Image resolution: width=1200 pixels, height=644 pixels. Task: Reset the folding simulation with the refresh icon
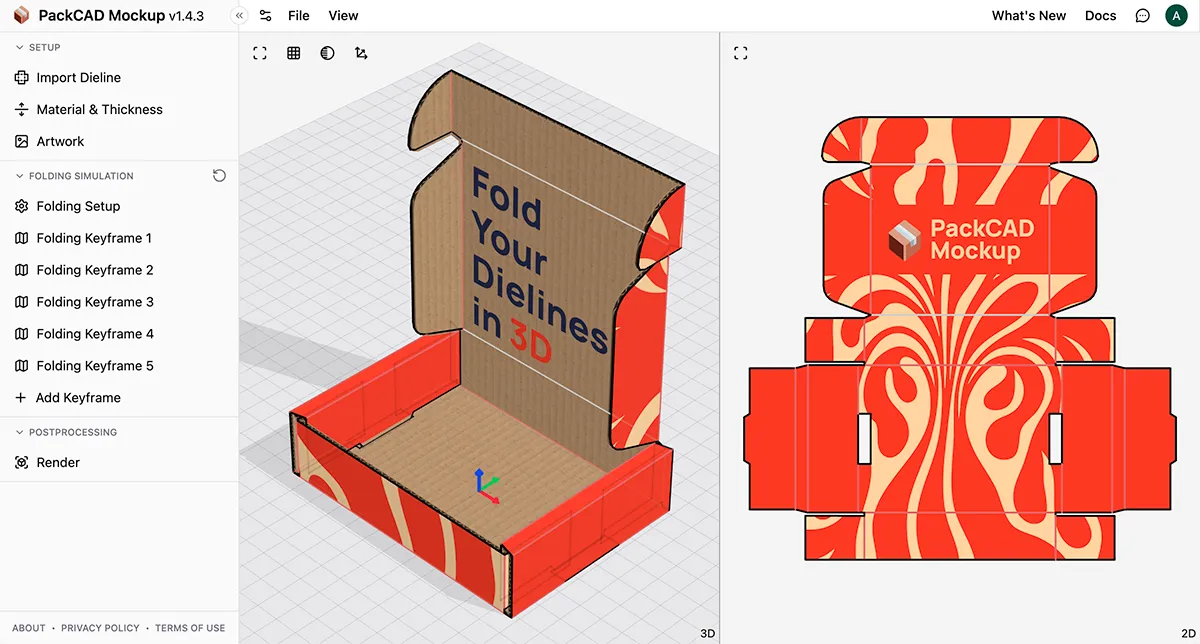point(219,175)
